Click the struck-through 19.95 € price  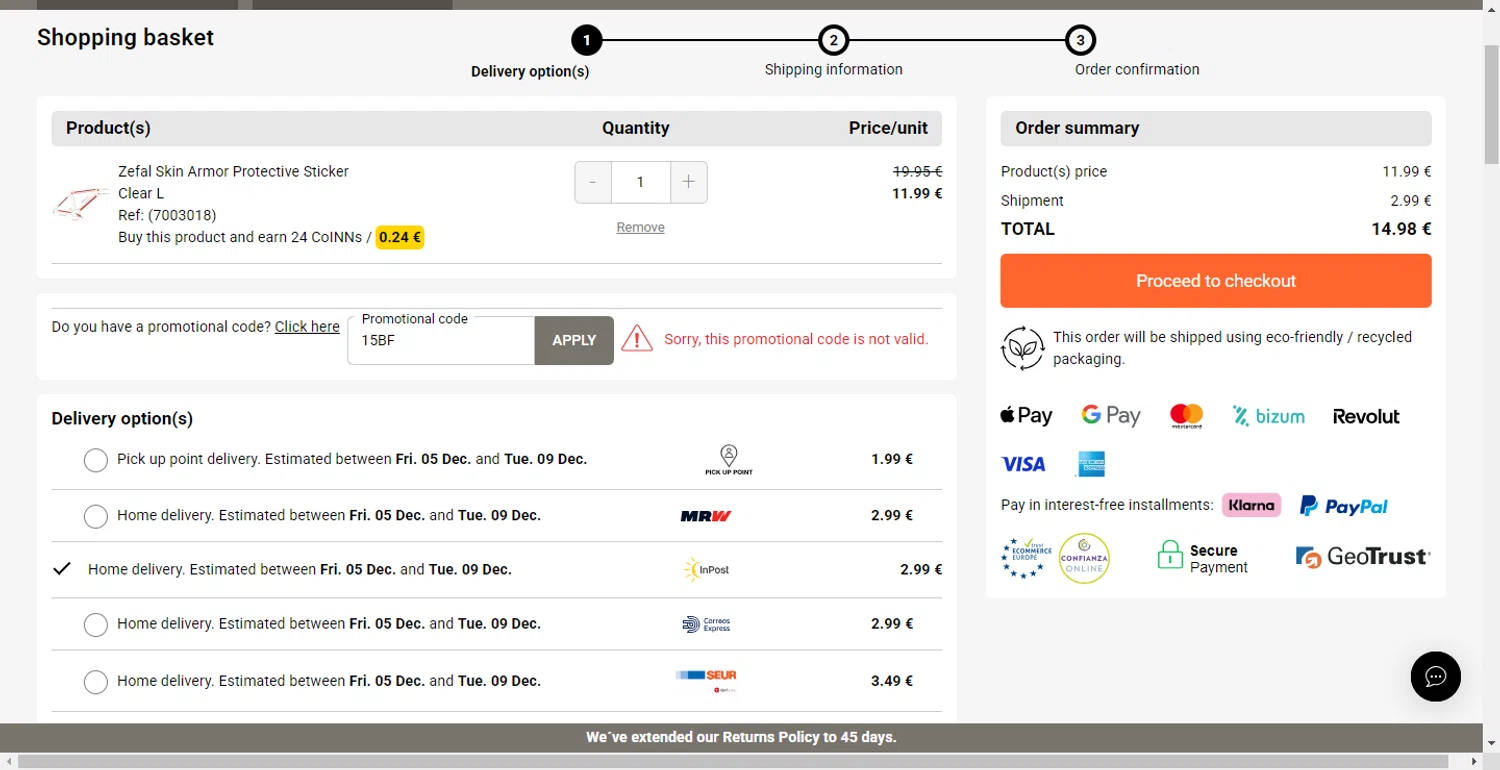[917, 171]
